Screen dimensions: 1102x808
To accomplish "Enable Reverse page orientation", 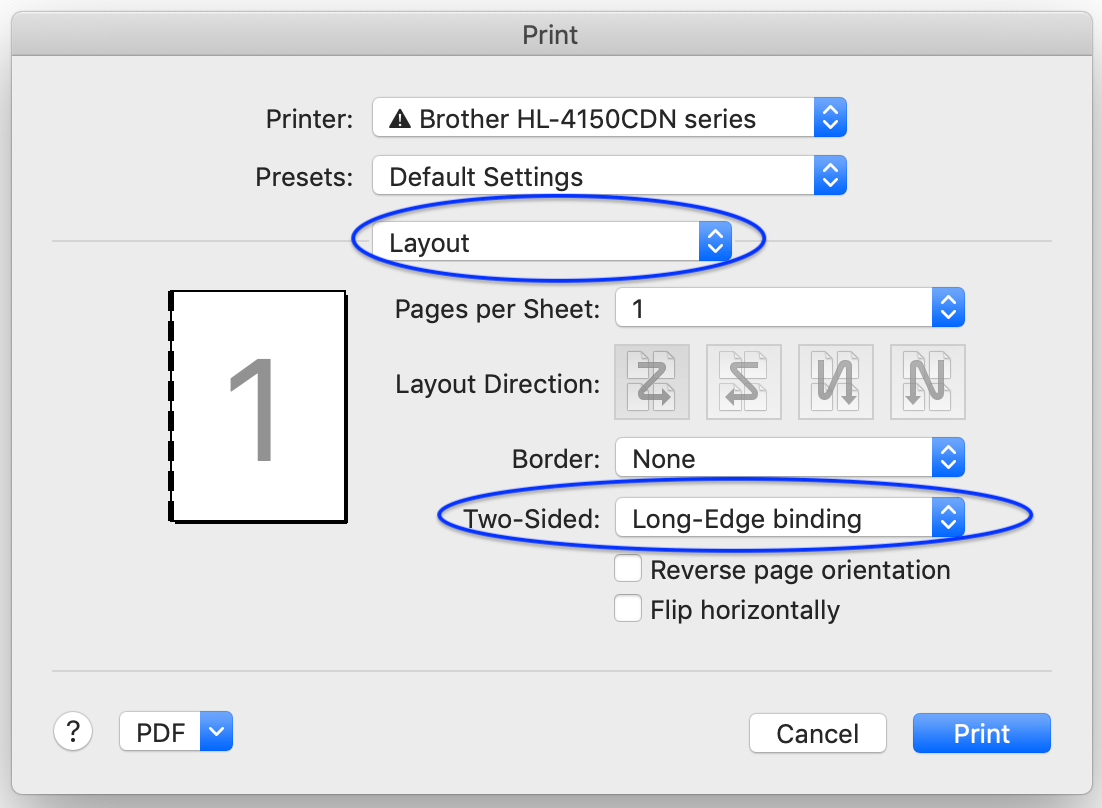I will click(628, 568).
